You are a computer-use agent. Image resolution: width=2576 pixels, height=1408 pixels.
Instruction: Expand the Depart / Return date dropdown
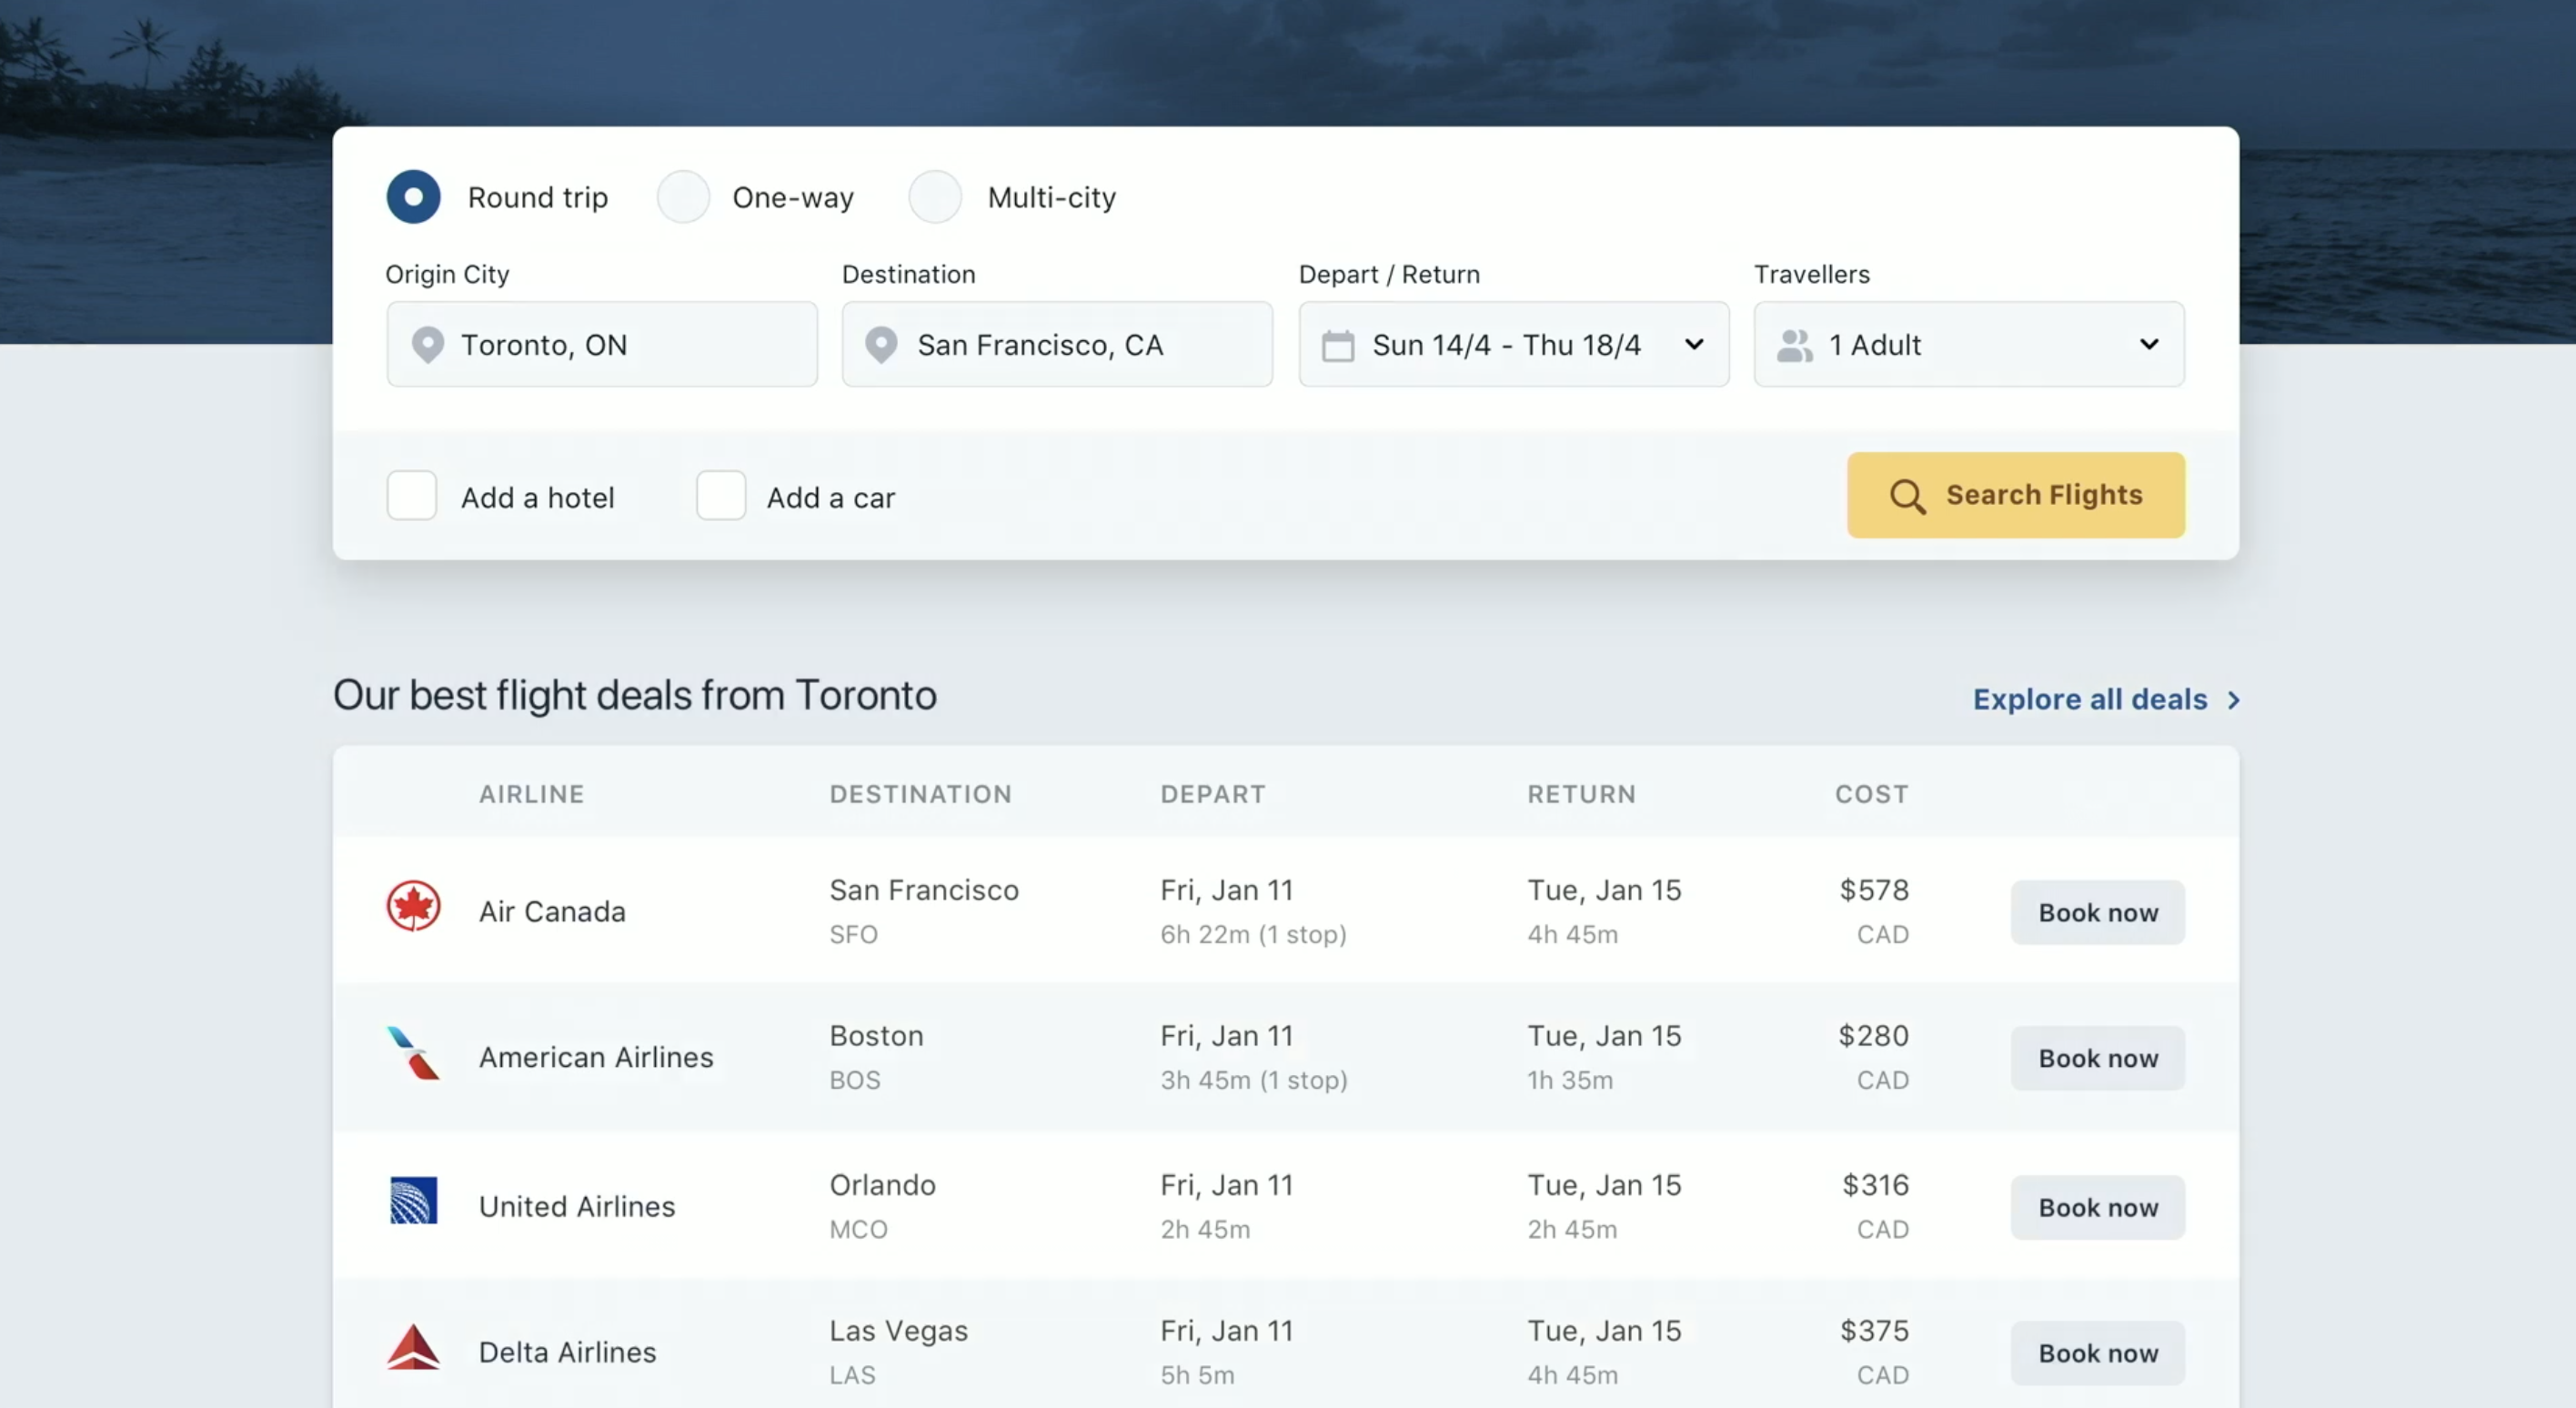click(x=1694, y=345)
